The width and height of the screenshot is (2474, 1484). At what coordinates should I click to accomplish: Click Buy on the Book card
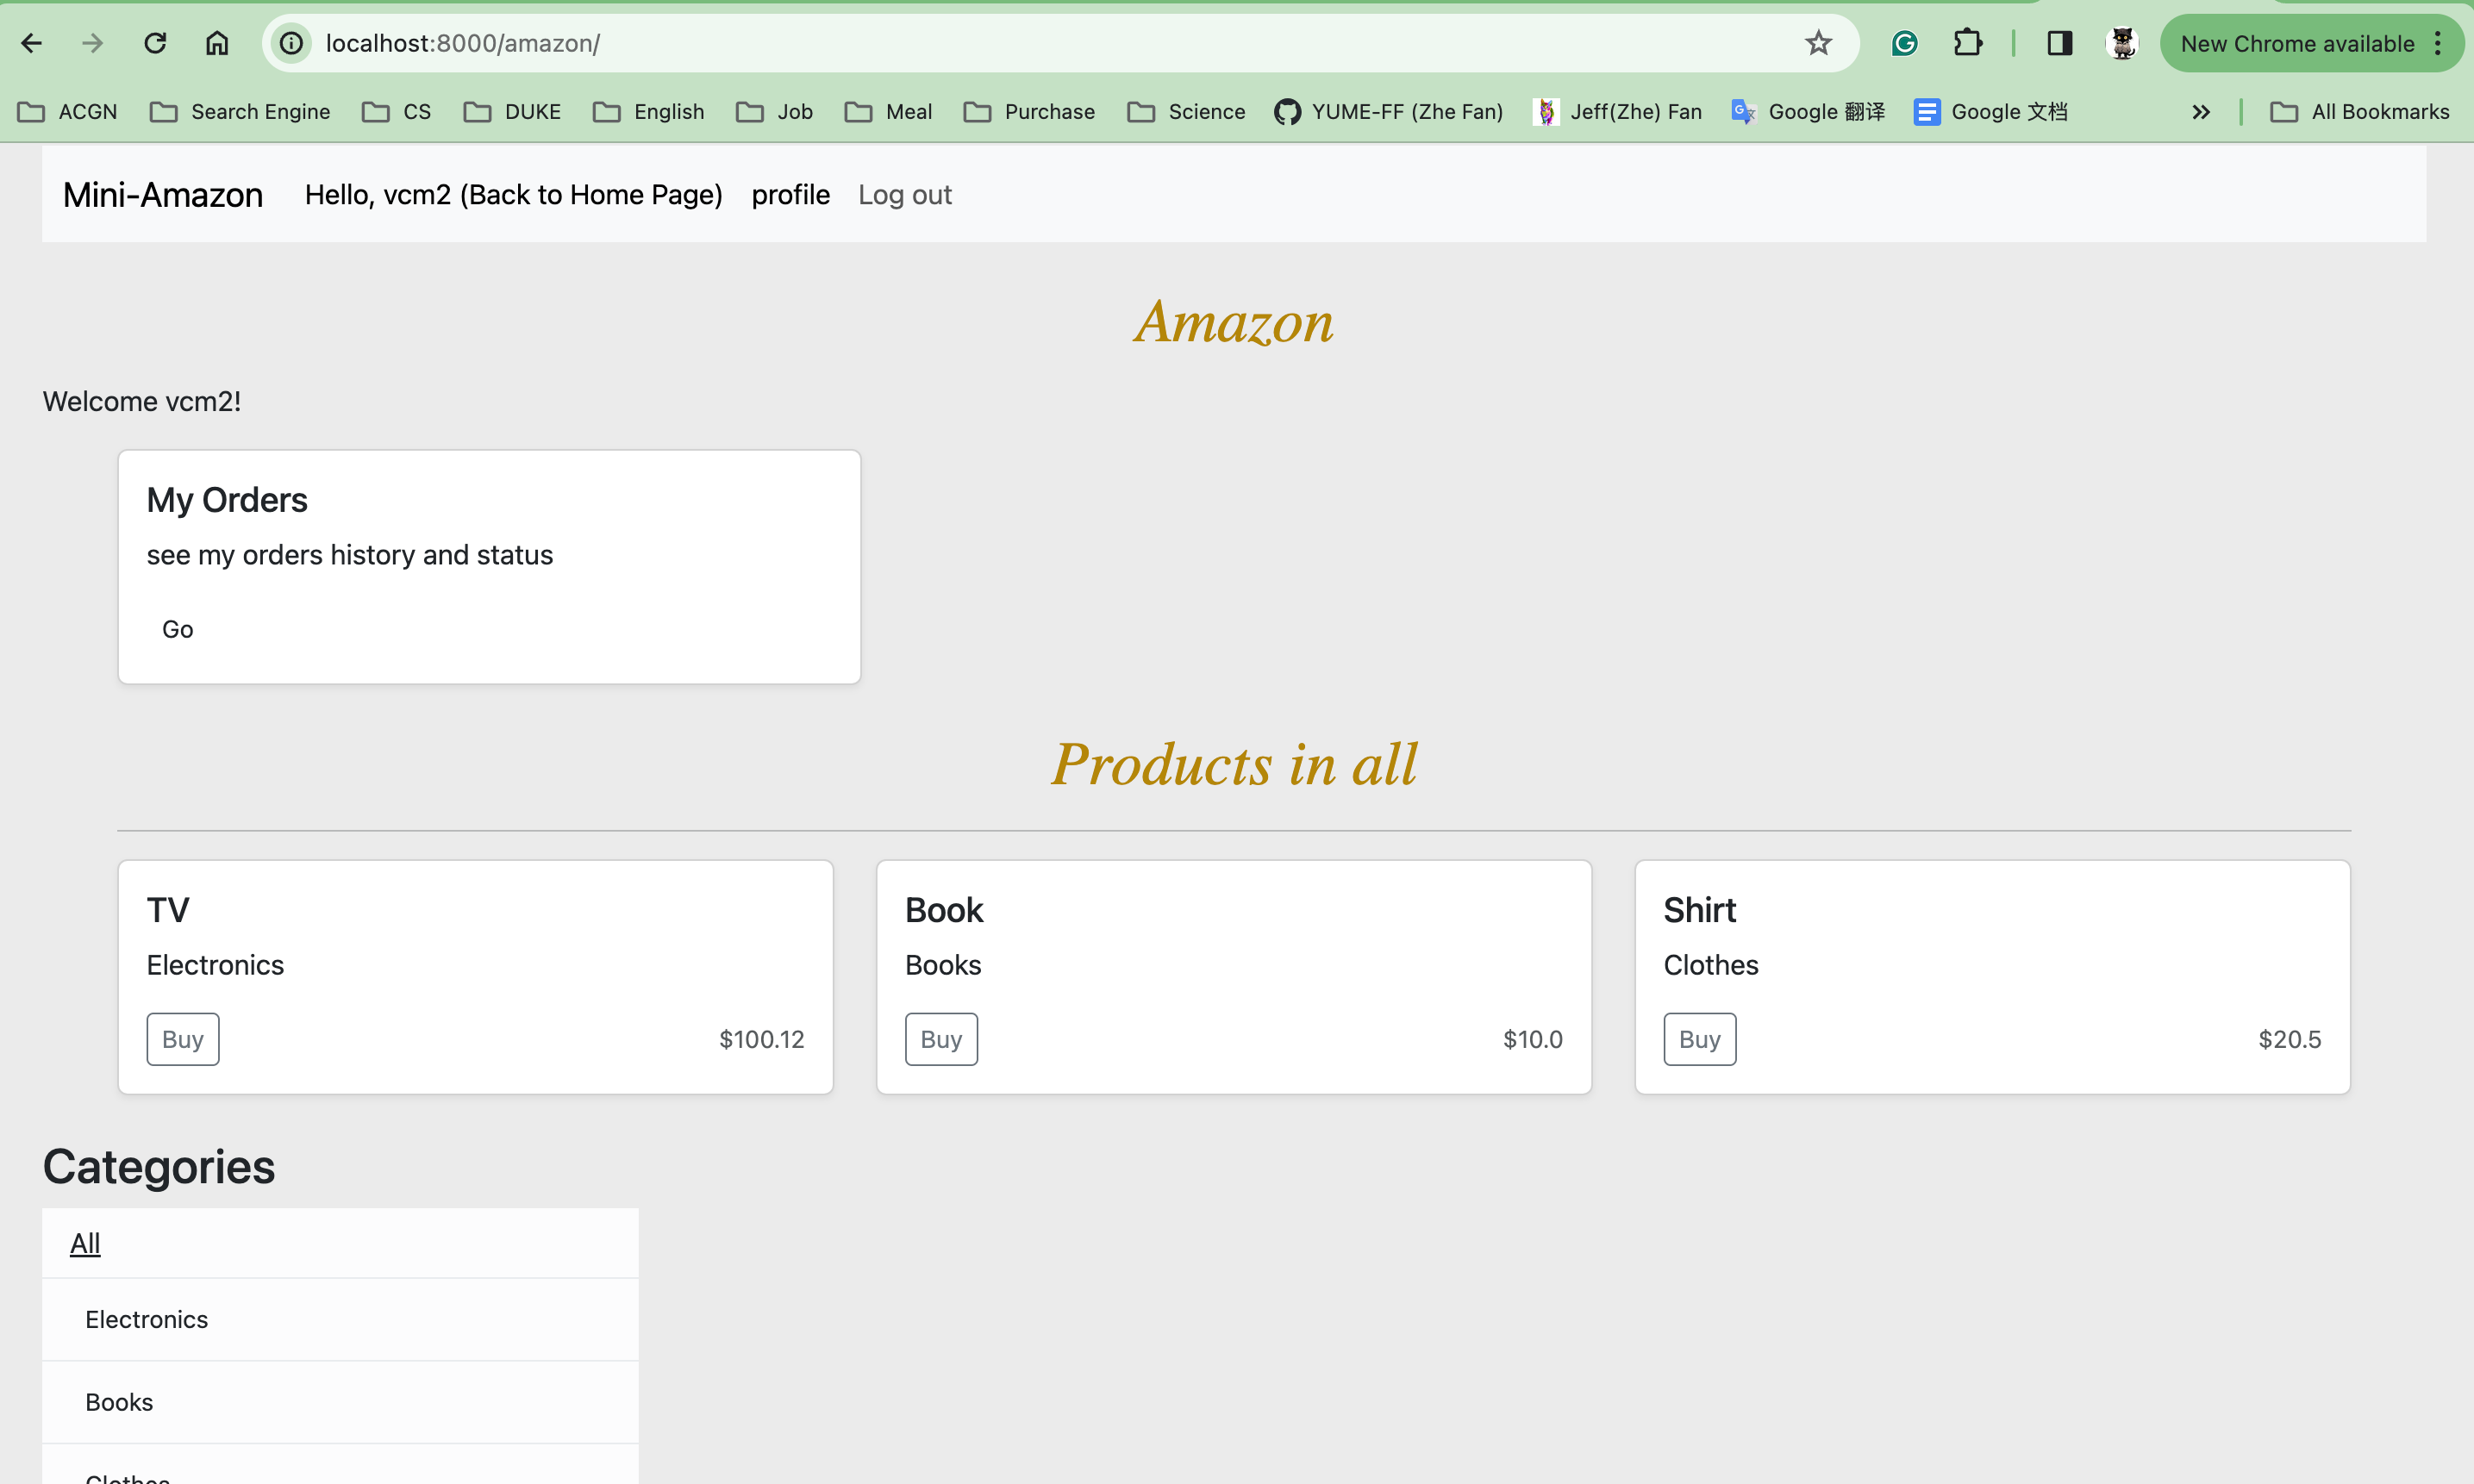tap(941, 1039)
